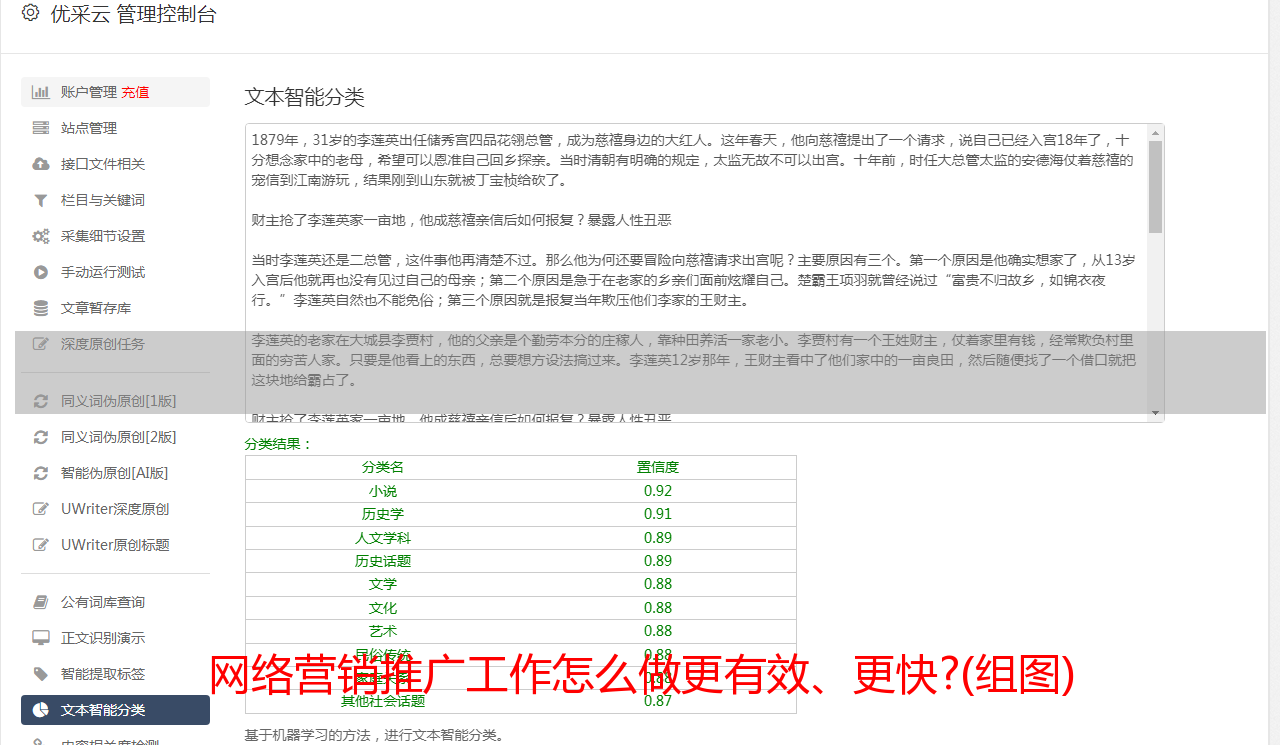
Task: Click the 文本智能分类 page heading
Action: coord(305,97)
